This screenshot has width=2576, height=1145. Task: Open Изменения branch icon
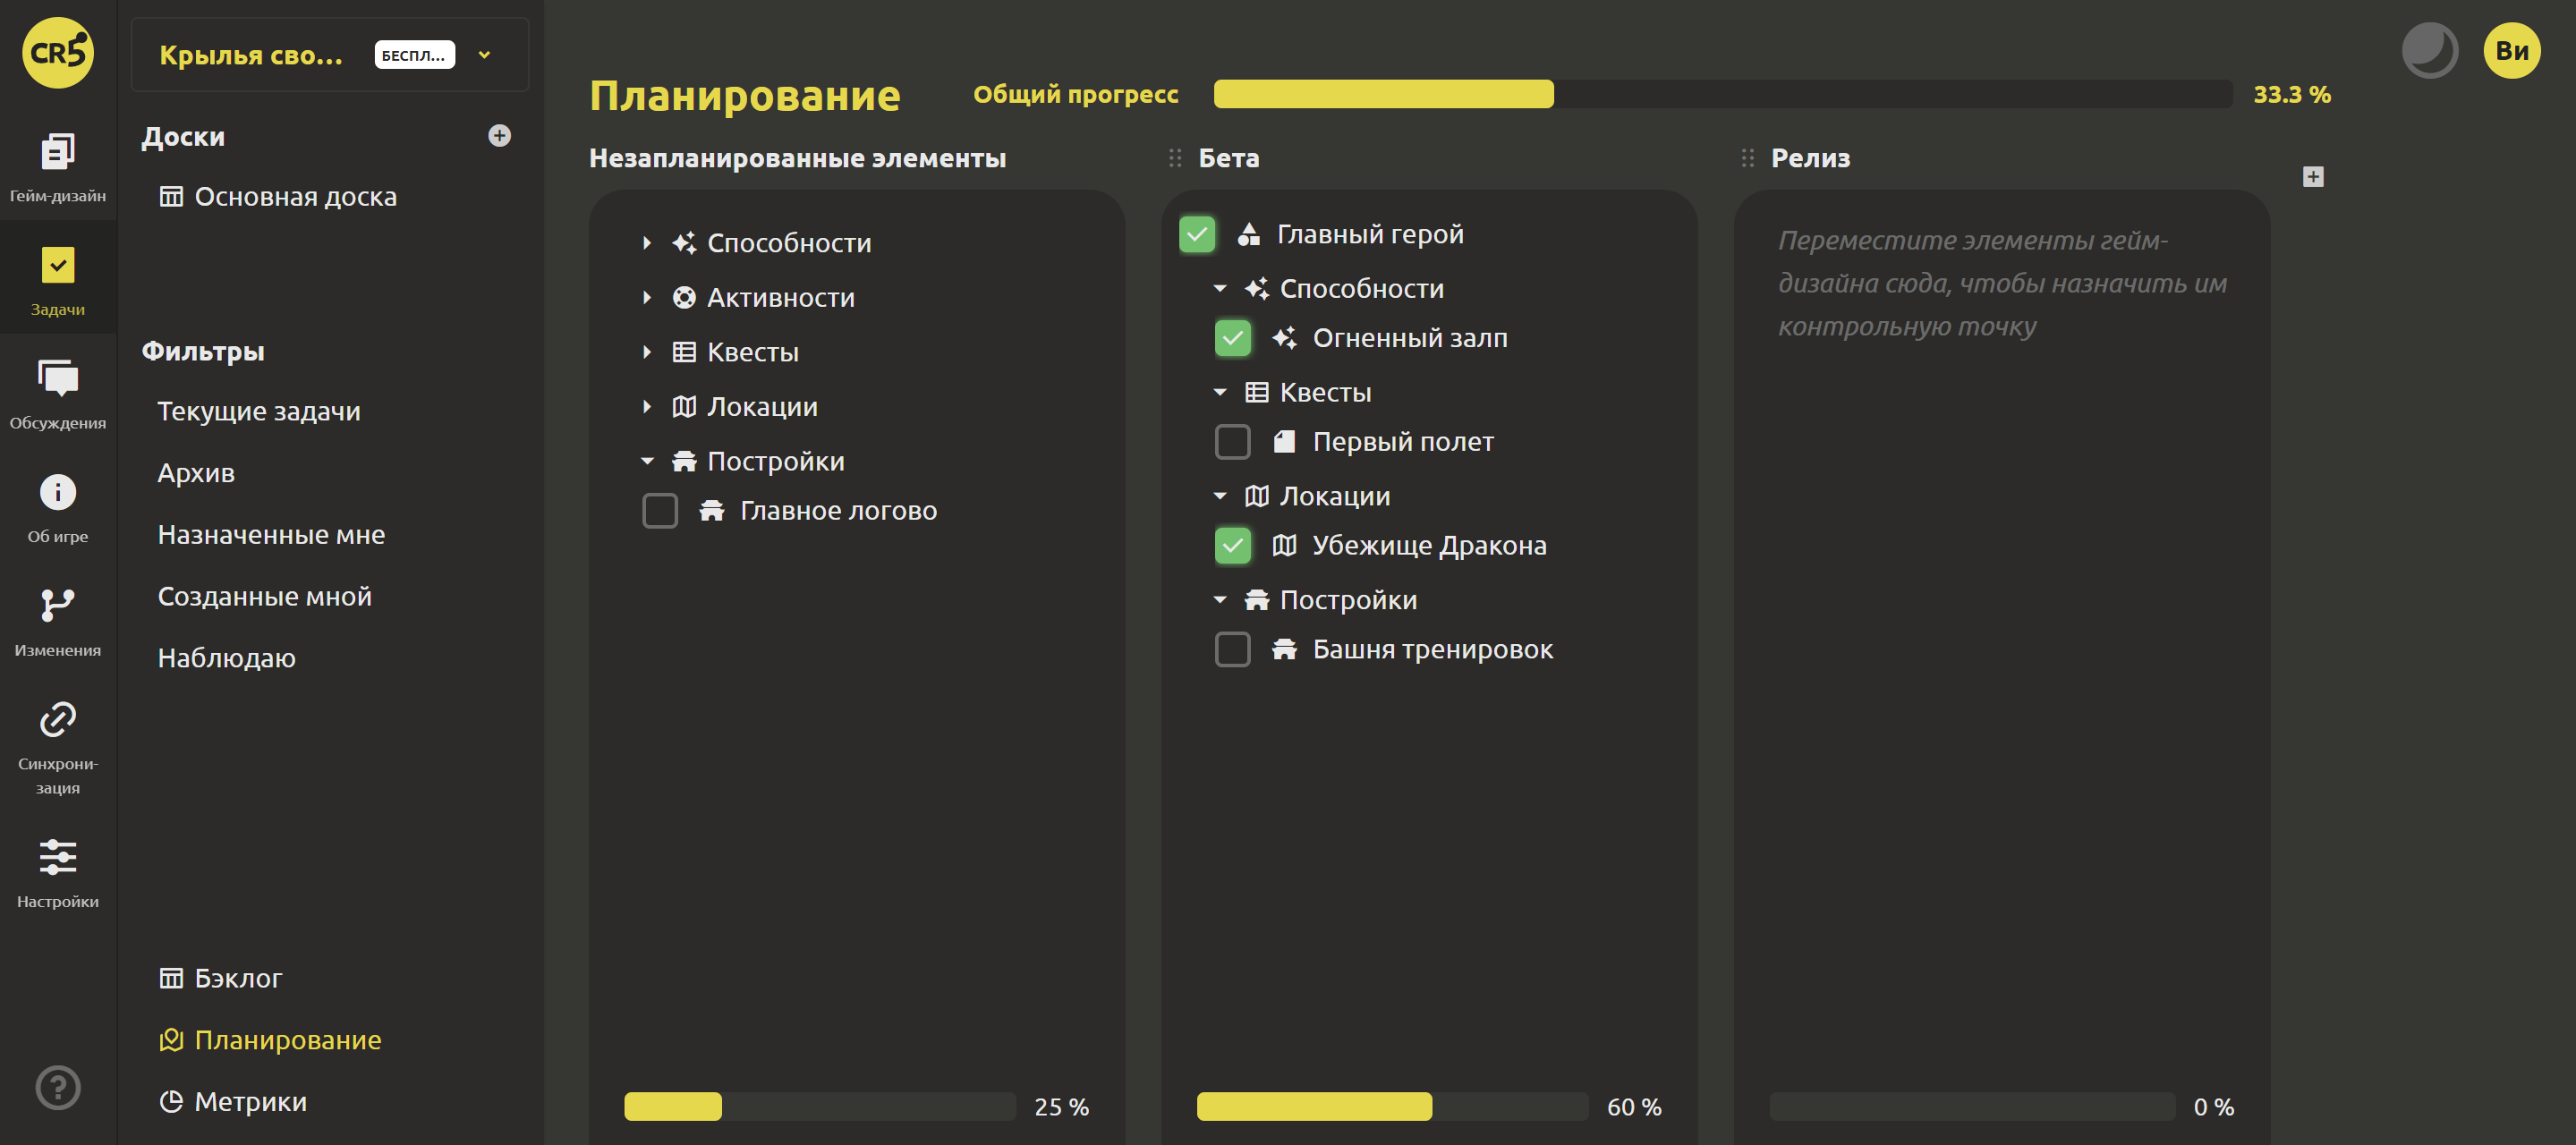[58, 606]
